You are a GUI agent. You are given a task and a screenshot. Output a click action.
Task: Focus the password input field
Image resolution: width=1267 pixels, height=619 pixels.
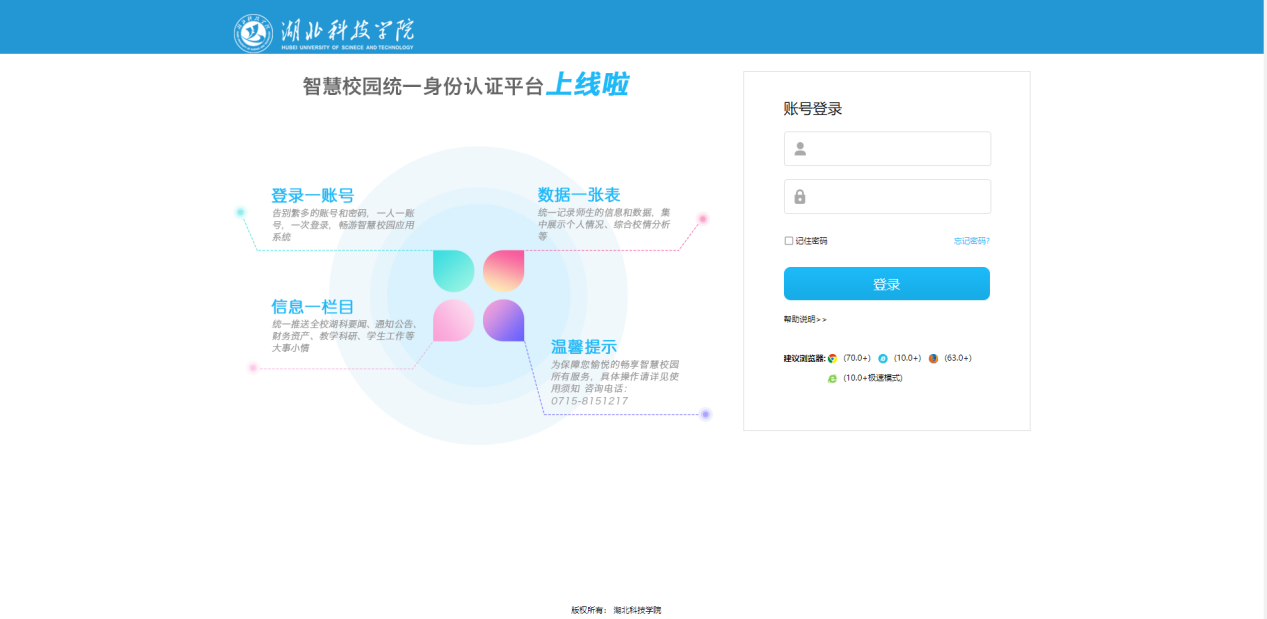click(x=887, y=197)
